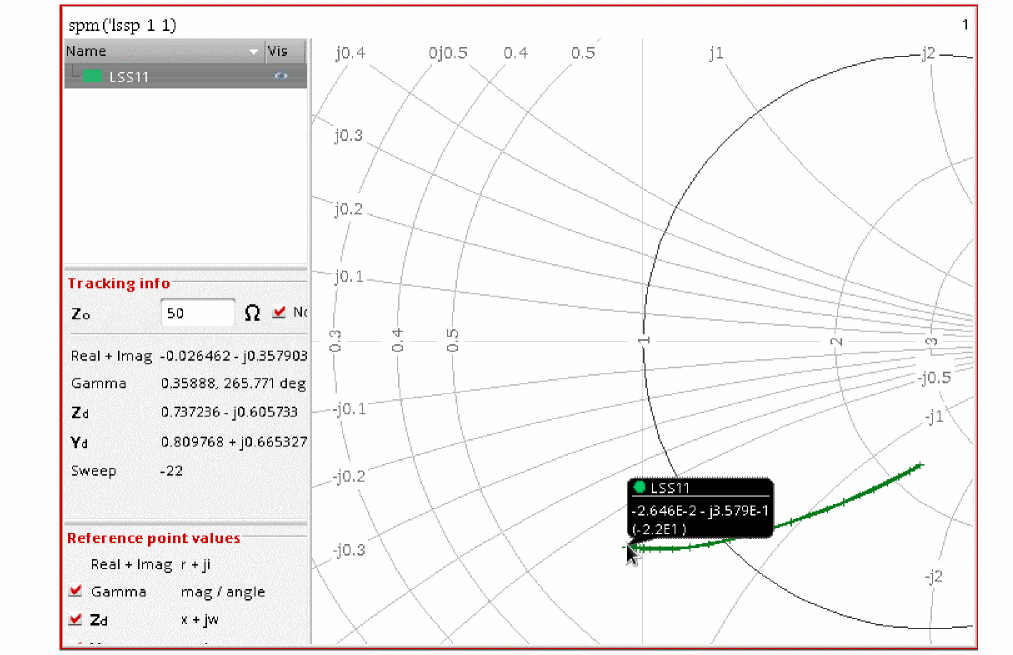Click the x + jw format text

[x=200, y=619]
